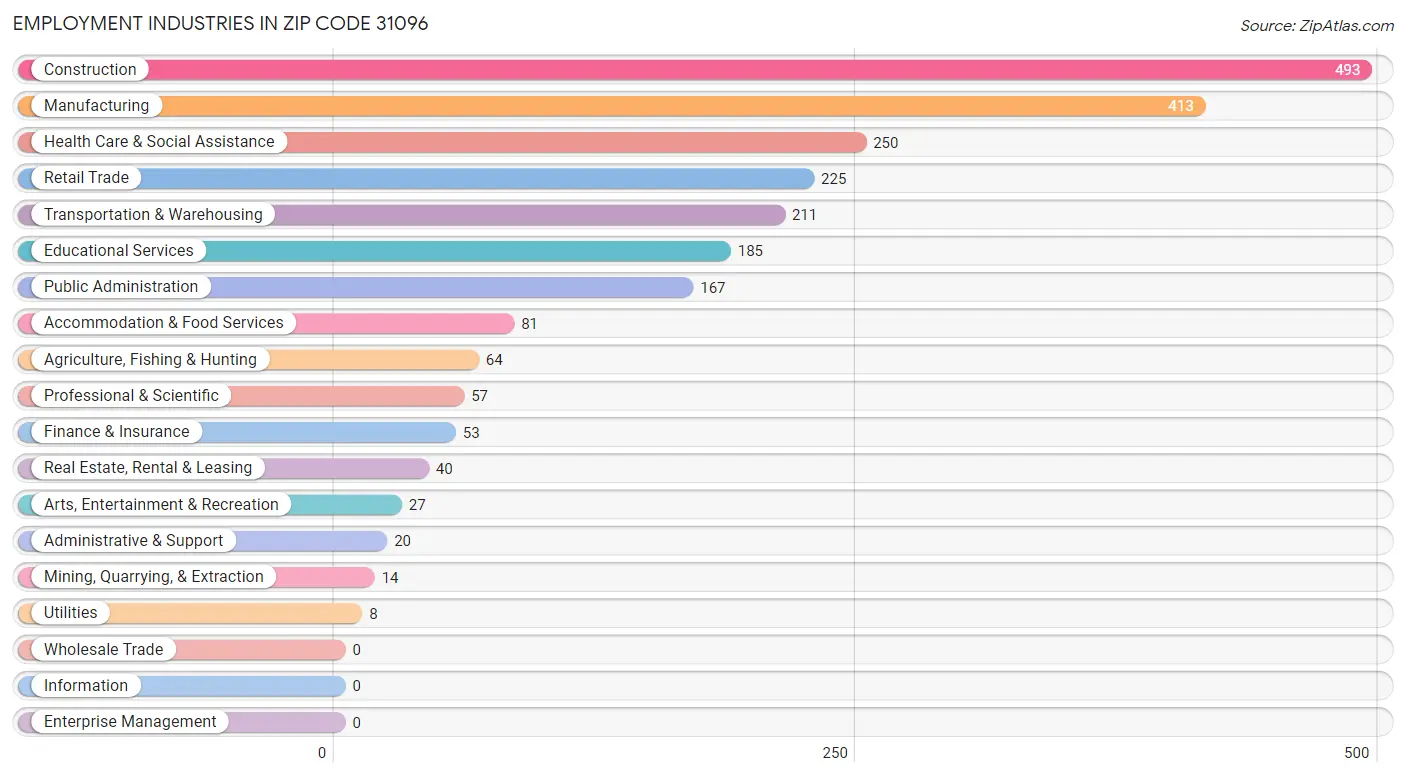Select the Retail Trade label
1406x777 pixels.
click(86, 178)
